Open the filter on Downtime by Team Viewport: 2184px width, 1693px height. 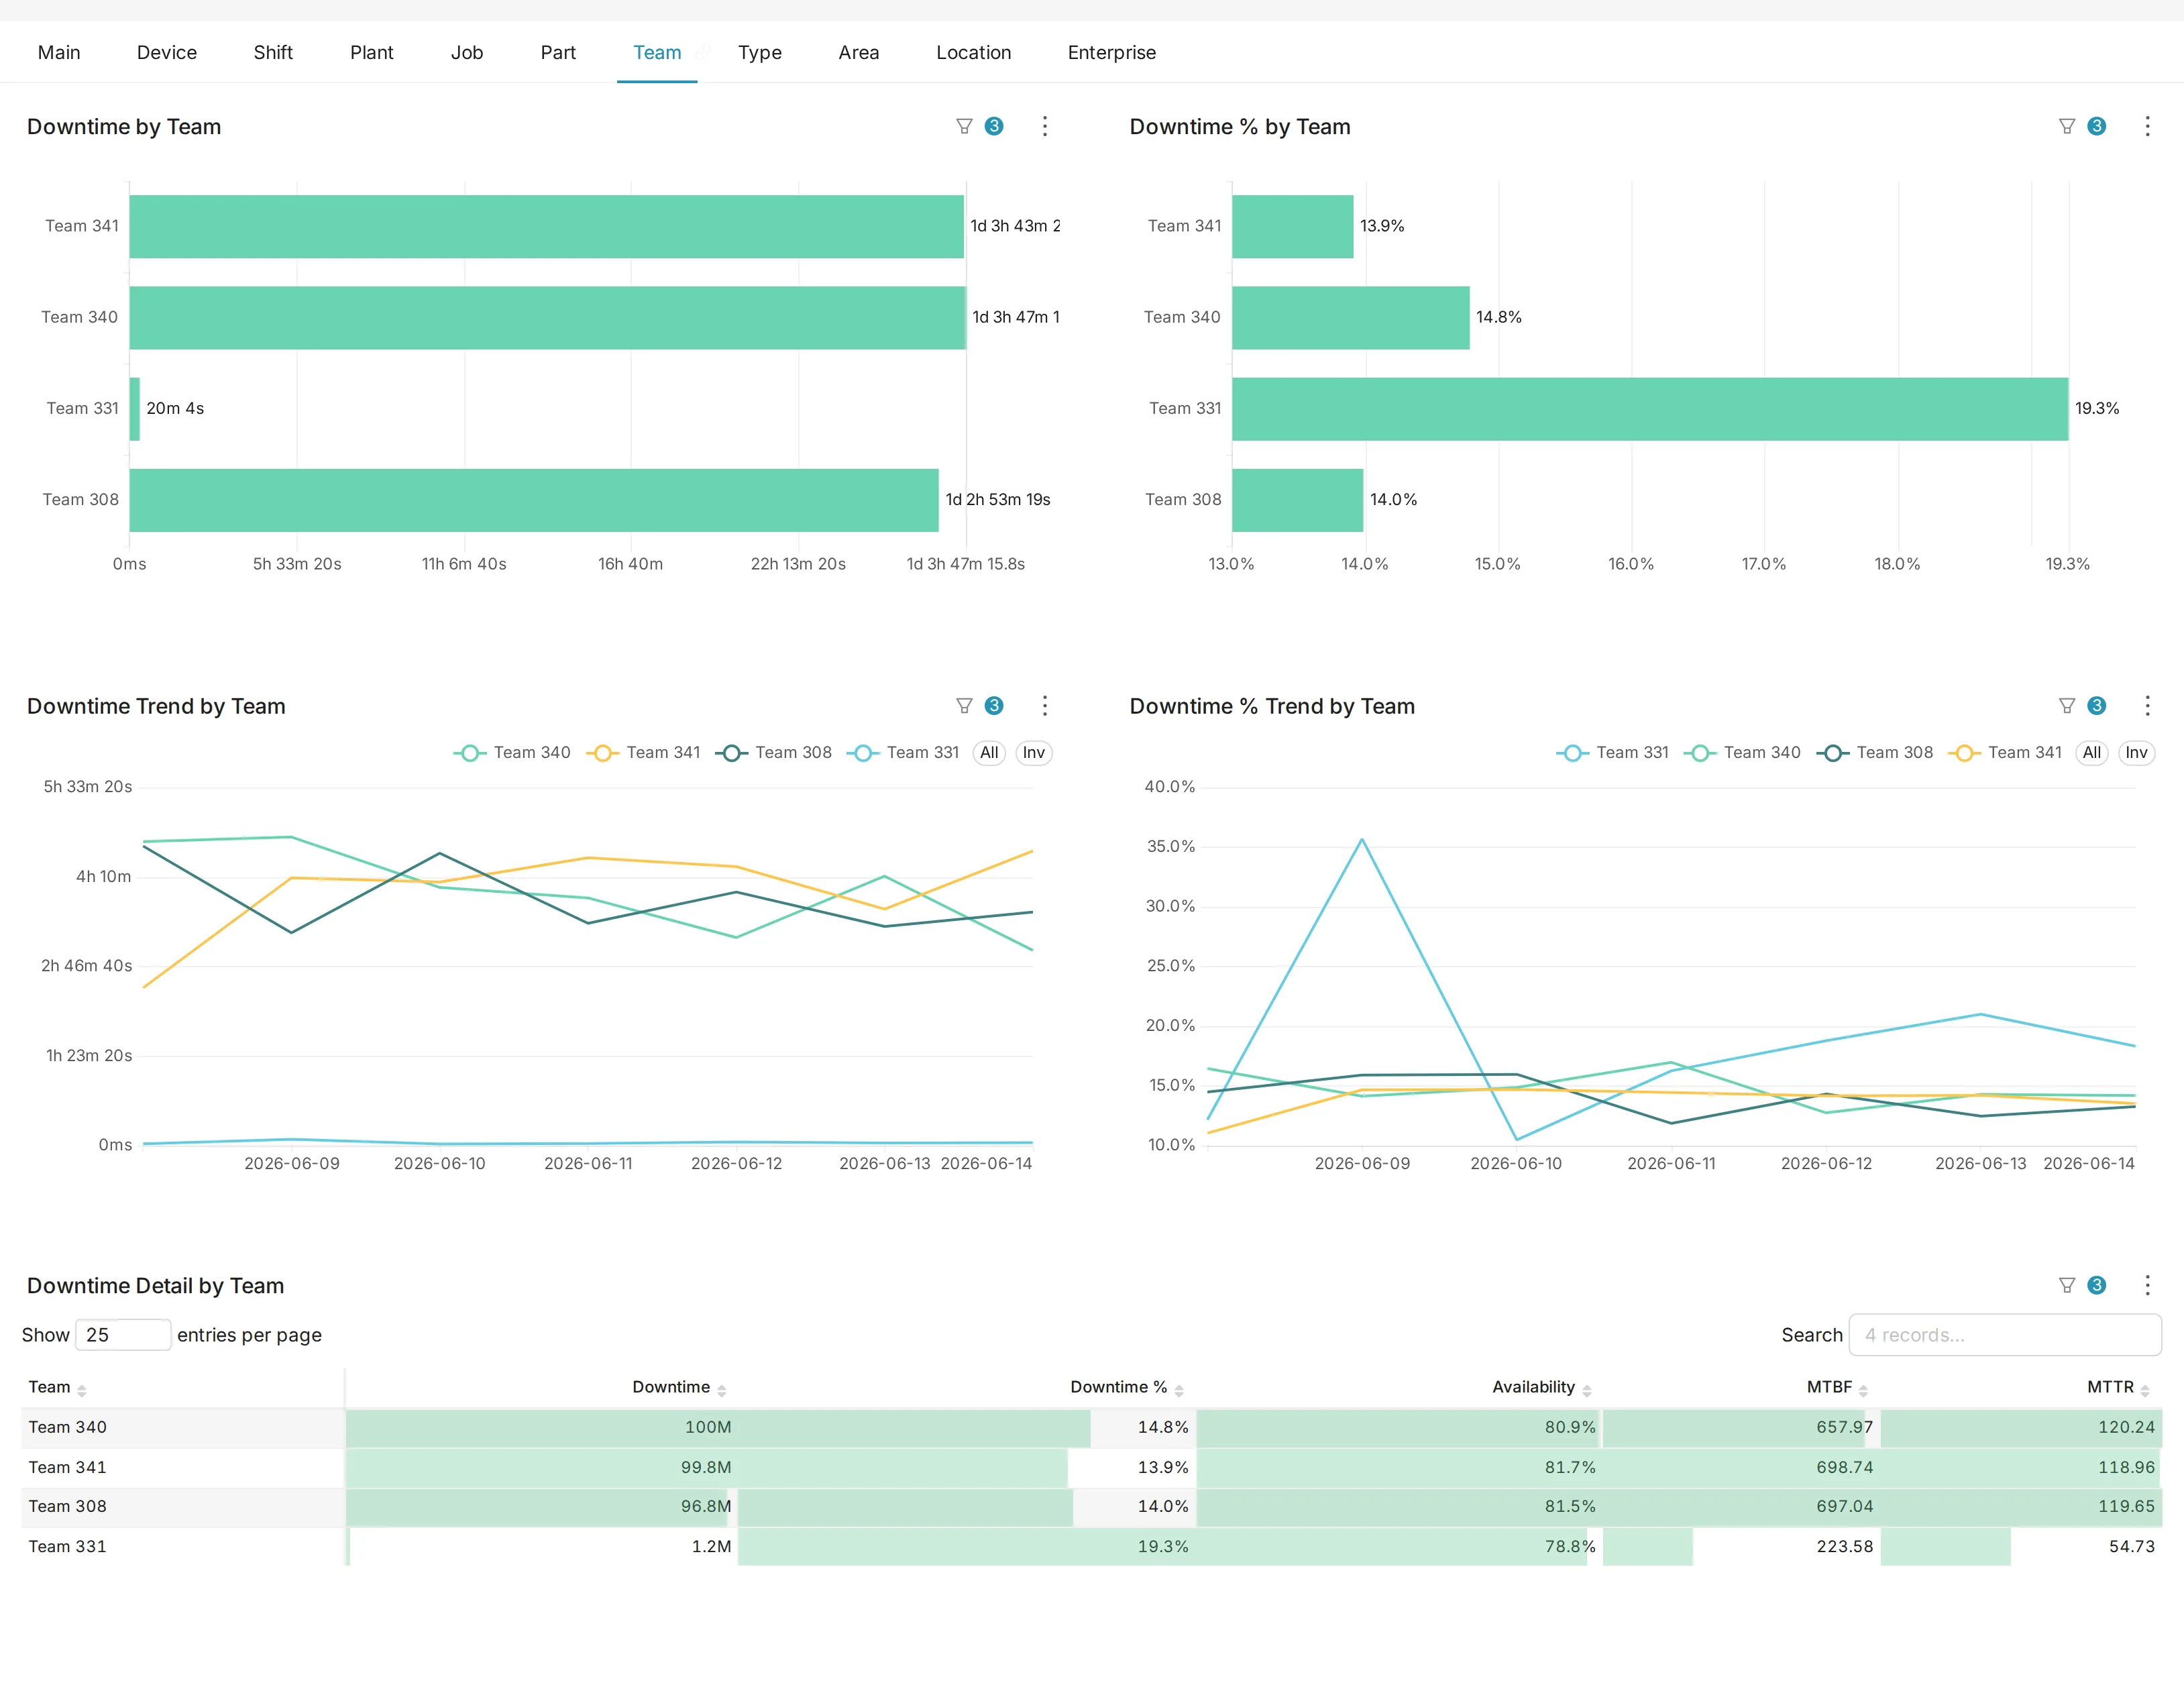click(x=964, y=126)
